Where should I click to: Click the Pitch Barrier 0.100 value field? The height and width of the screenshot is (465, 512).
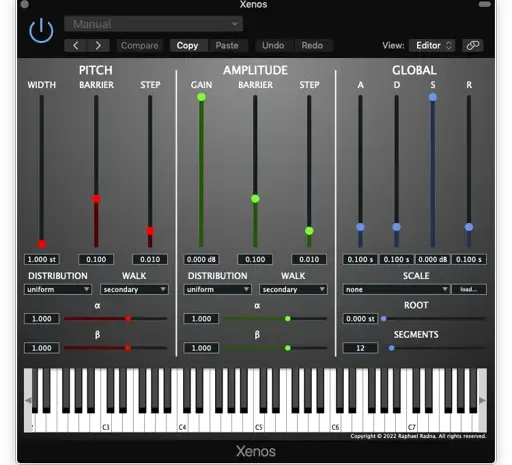point(96,259)
